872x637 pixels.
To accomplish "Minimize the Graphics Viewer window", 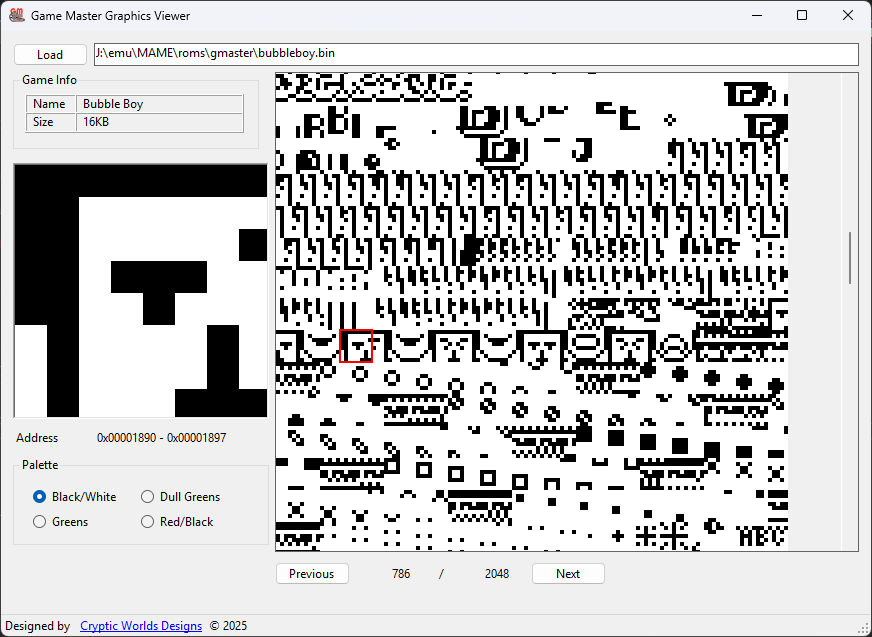I will (756, 16).
